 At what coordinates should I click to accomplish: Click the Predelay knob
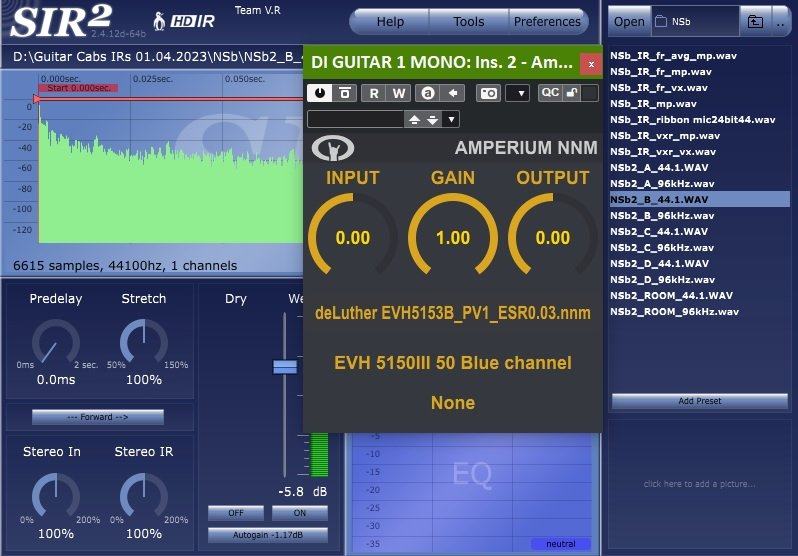pos(55,343)
